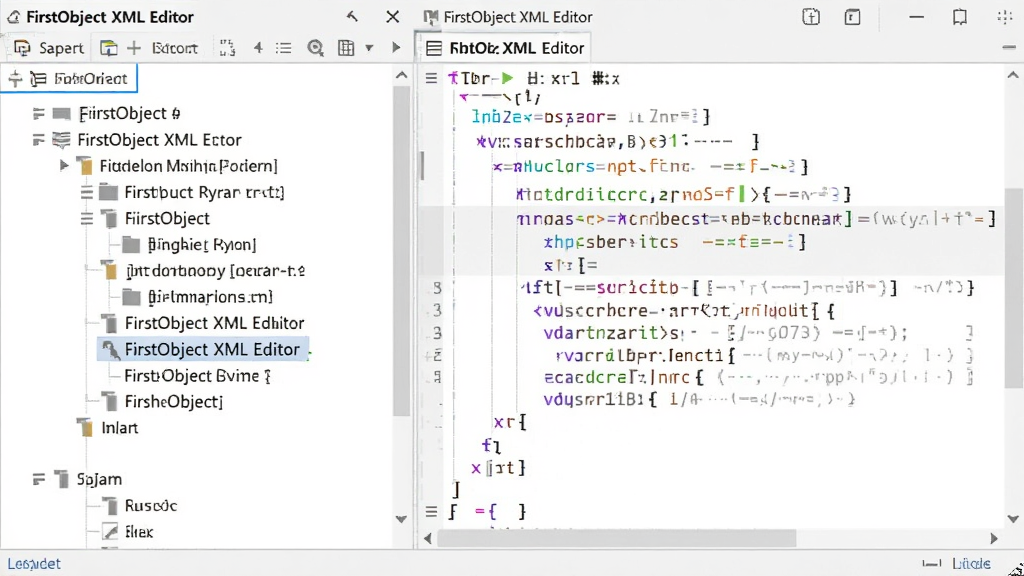Click the wrench icon on selected tree row
Viewport: 1024px width, 576px height.
pyautogui.click(x=110, y=350)
